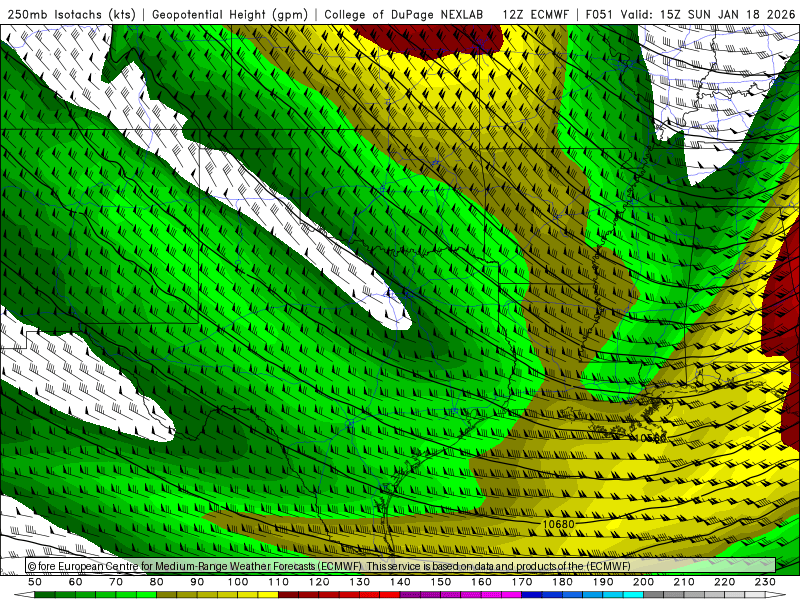
Task: Click the cyan swatch just before 200
Action: tap(633, 595)
